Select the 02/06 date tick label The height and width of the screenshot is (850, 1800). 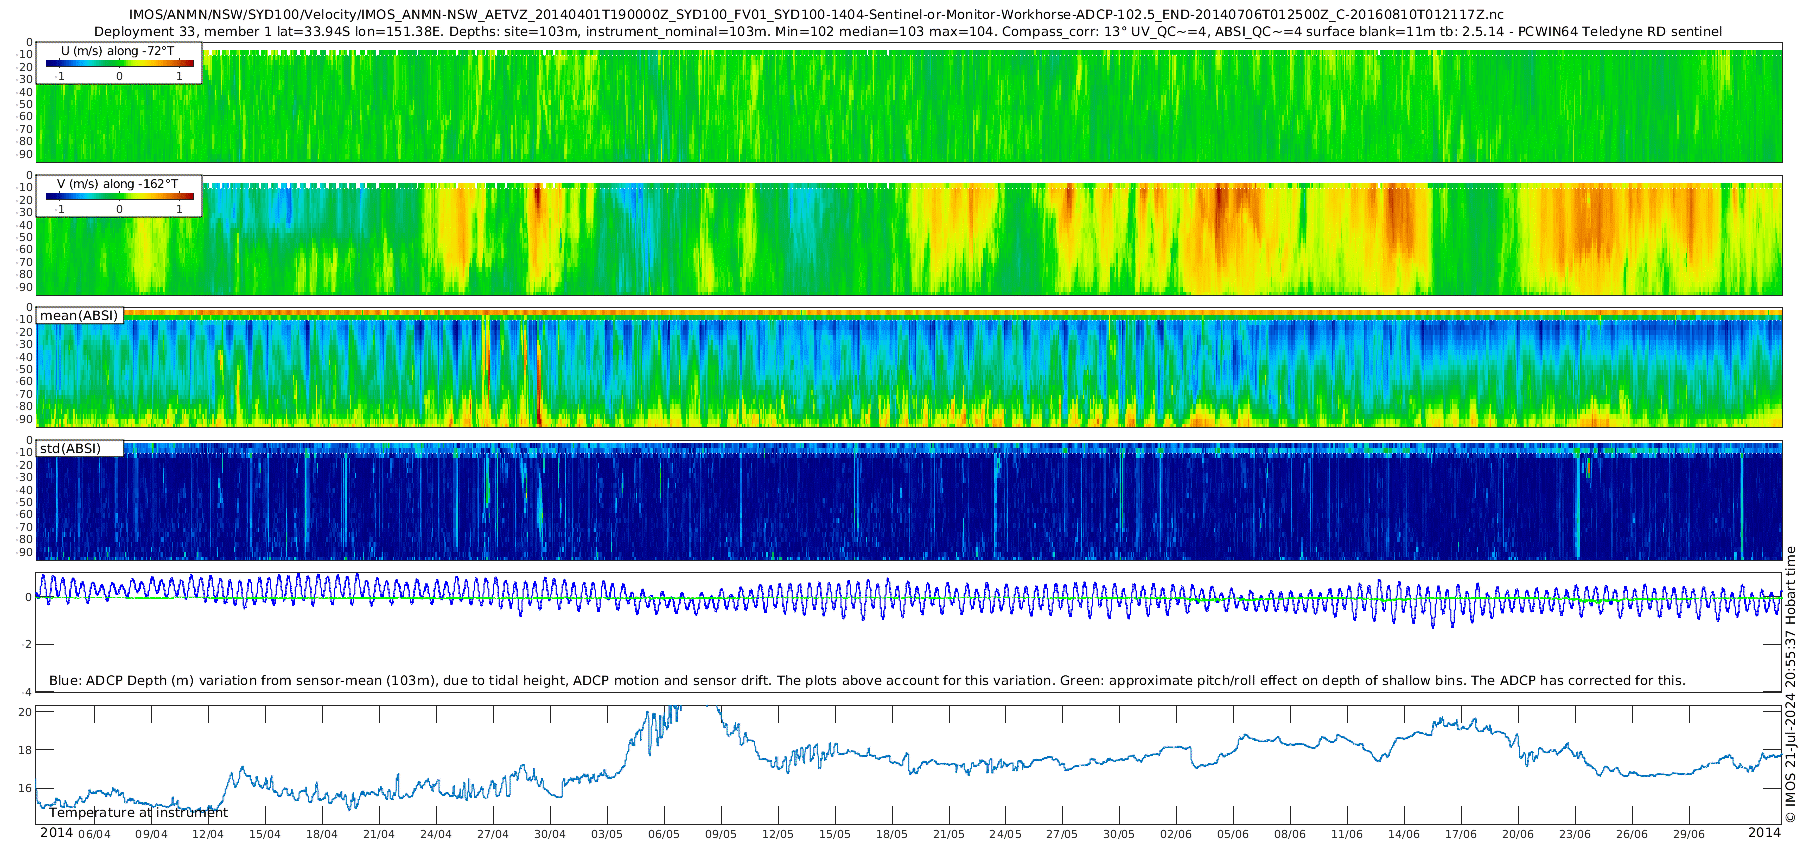[1176, 834]
